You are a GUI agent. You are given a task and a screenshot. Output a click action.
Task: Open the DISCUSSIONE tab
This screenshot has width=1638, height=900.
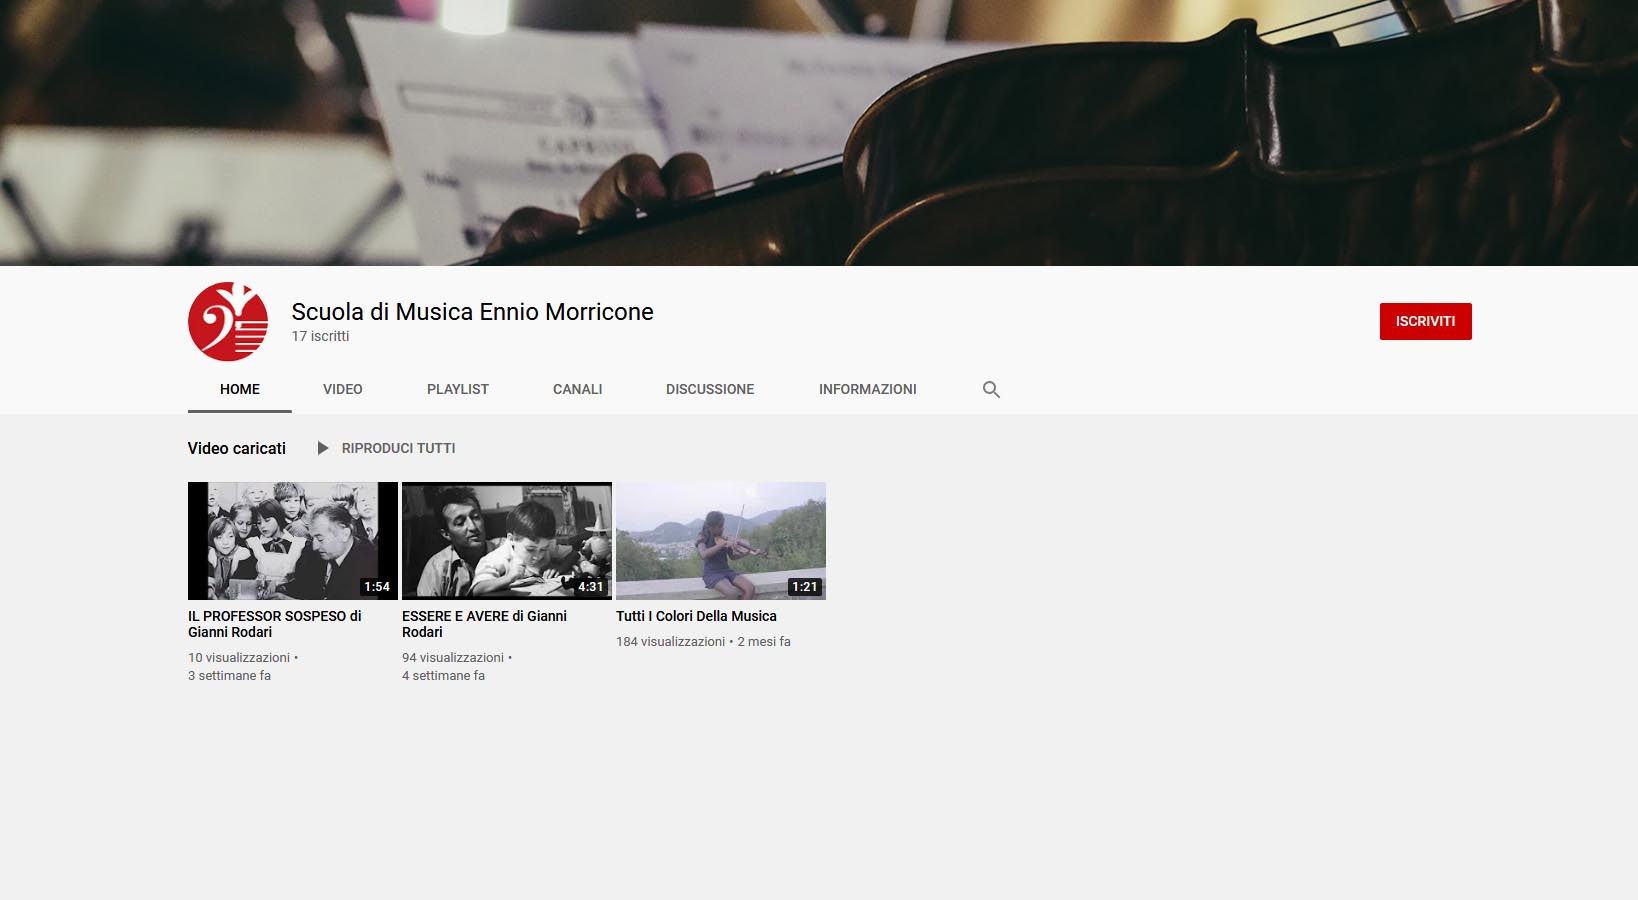[x=710, y=389]
